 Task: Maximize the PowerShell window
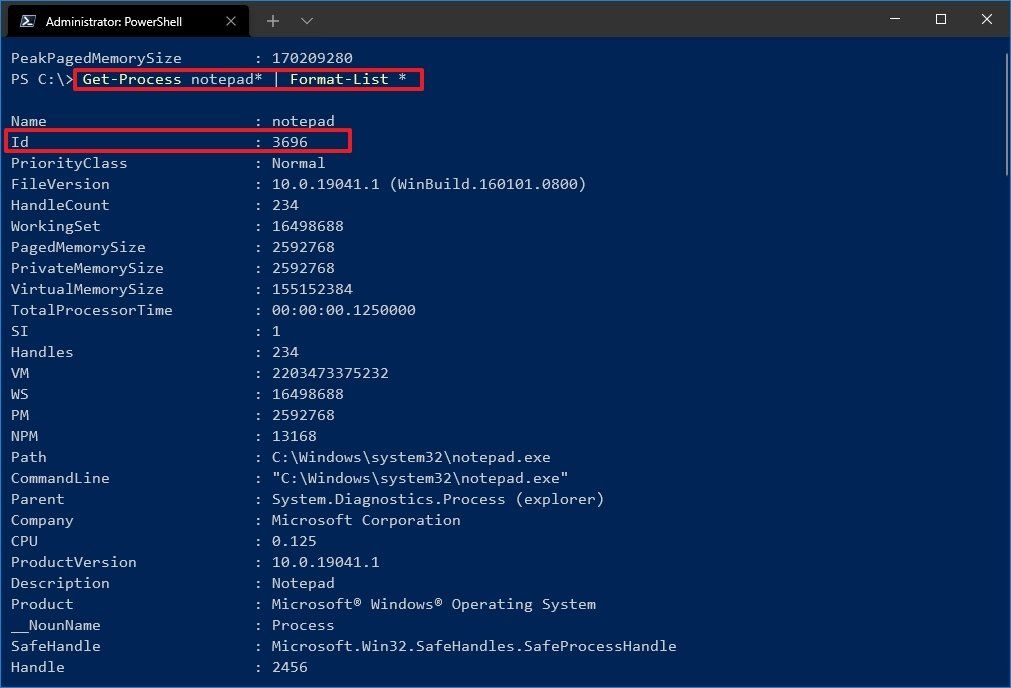(x=938, y=19)
